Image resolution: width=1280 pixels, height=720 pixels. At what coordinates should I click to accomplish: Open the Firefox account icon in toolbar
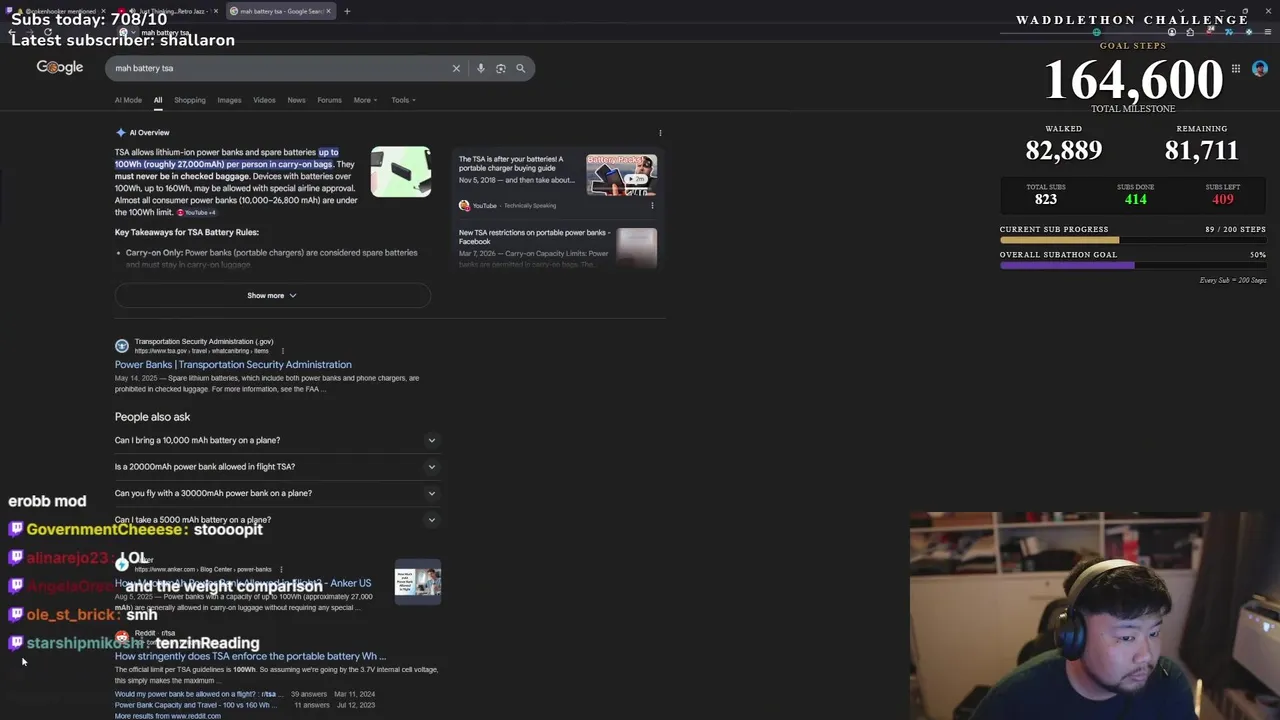(x=1172, y=32)
